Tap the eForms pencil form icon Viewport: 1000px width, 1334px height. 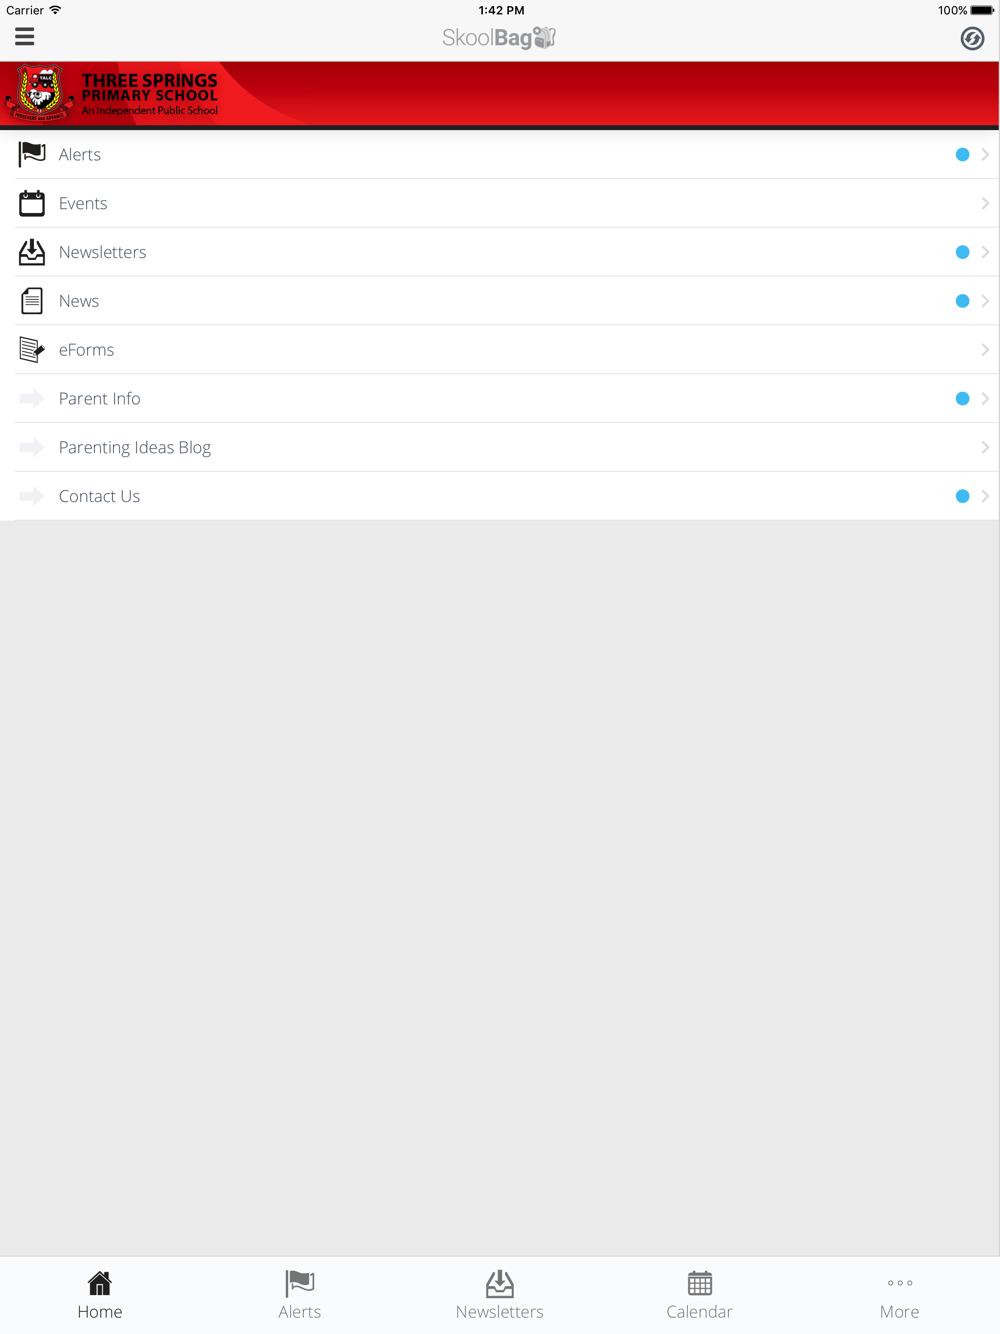pos(32,349)
